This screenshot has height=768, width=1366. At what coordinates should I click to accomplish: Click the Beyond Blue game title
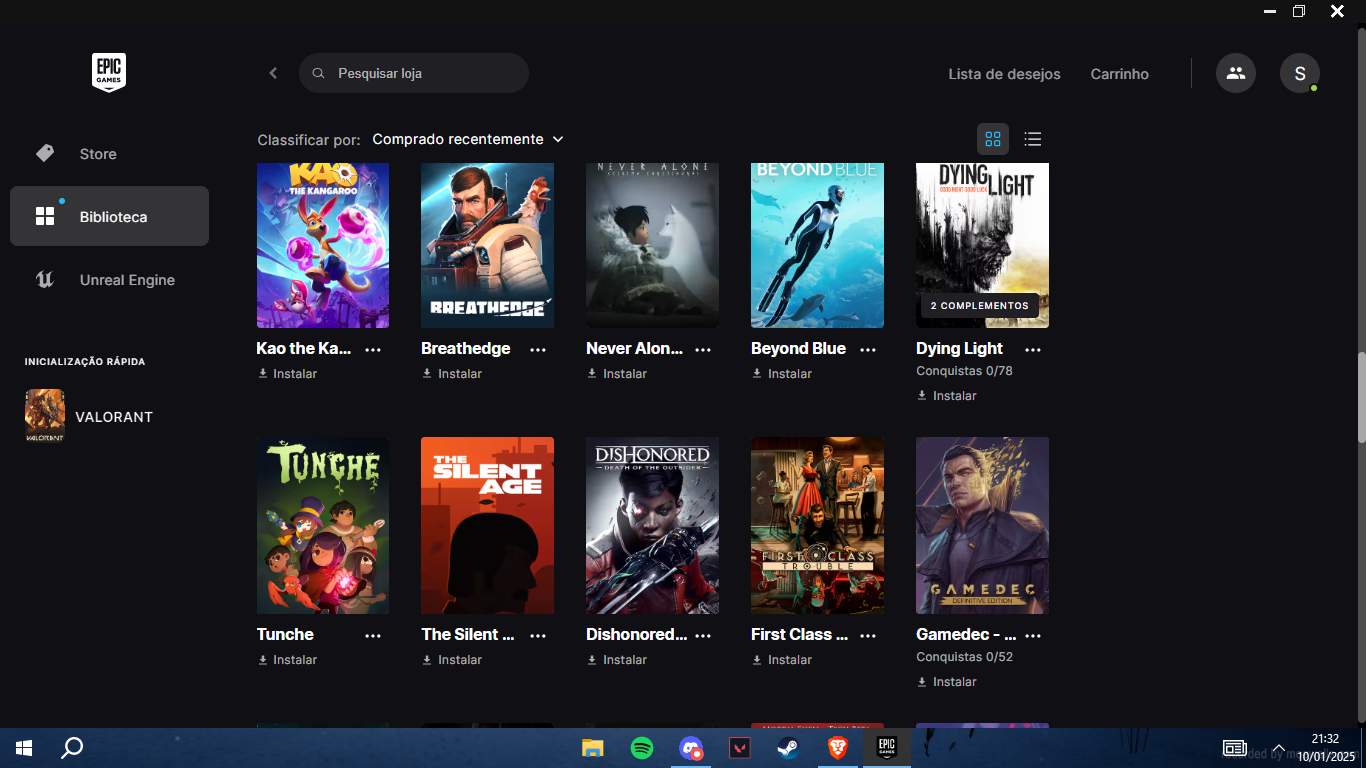click(x=798, y=348)
